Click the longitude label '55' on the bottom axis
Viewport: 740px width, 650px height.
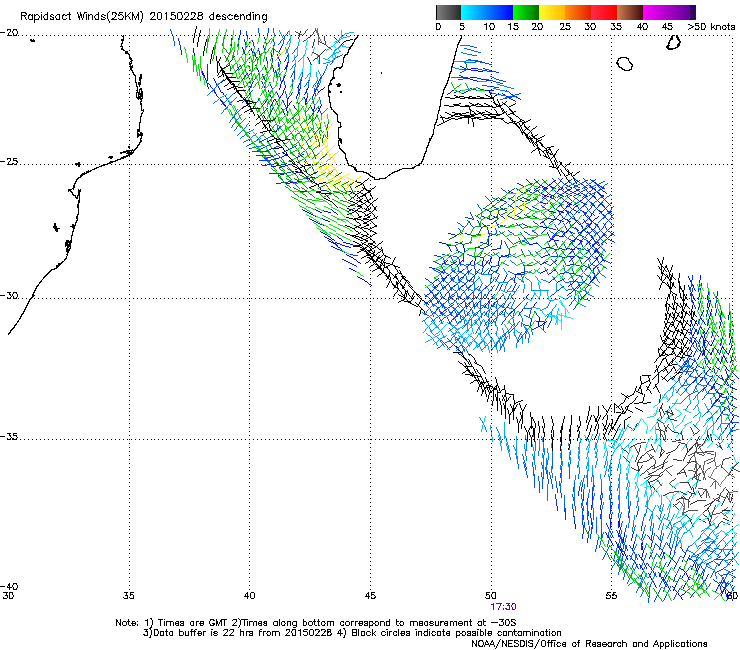[x=611, y=596]
